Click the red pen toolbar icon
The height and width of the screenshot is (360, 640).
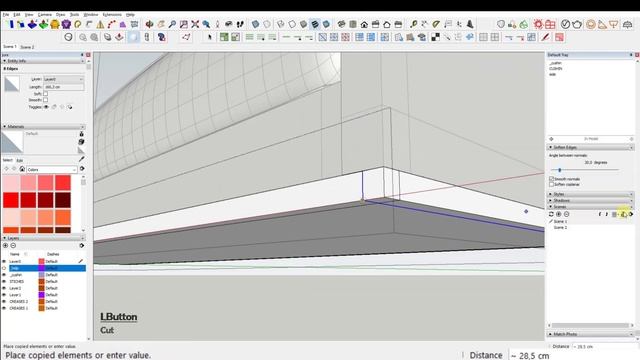coord(545,38)
